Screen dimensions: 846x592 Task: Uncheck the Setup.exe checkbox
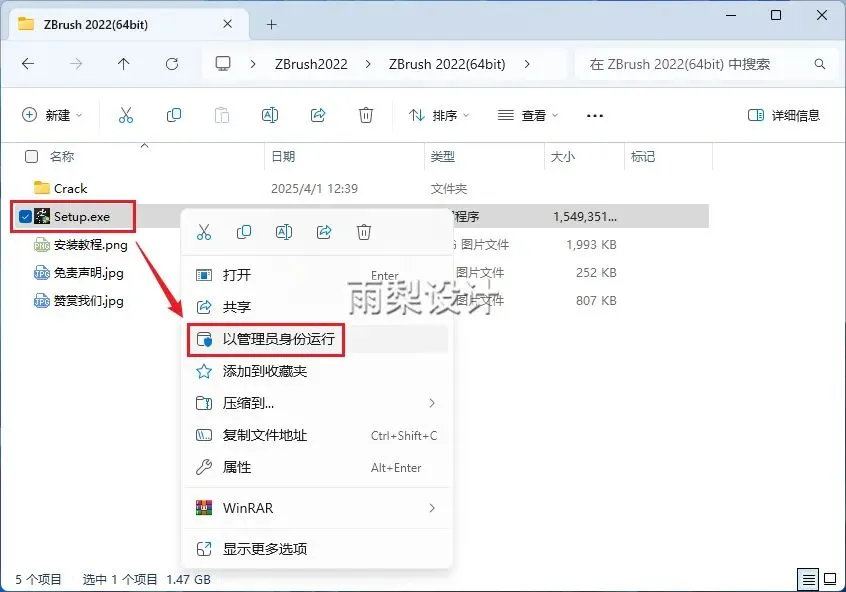point(25,216)
